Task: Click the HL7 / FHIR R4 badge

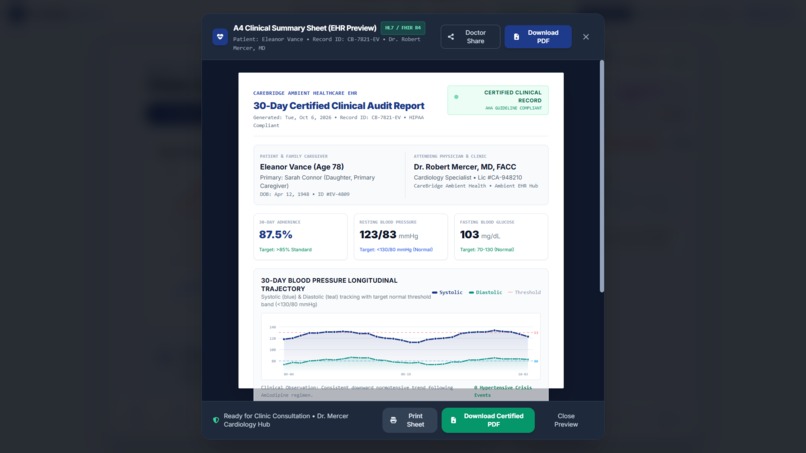Action: [x=403, y=28]
